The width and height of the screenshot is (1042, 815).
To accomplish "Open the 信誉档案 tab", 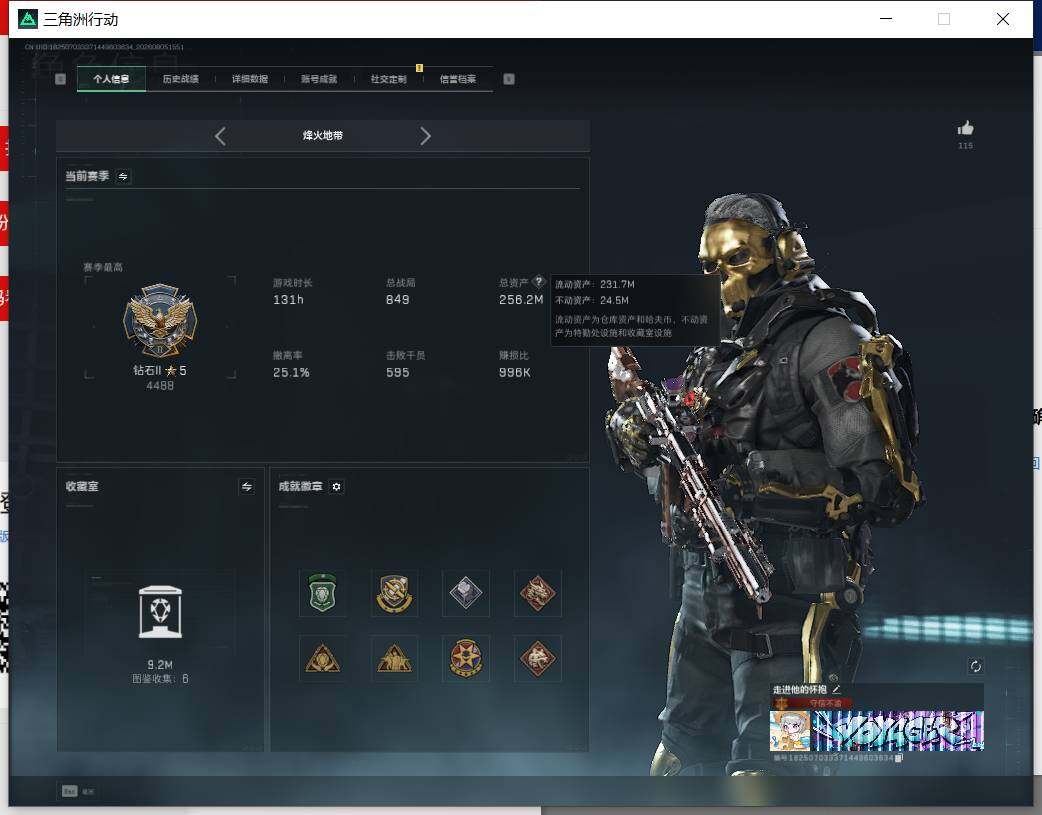I will coord(458,79).
